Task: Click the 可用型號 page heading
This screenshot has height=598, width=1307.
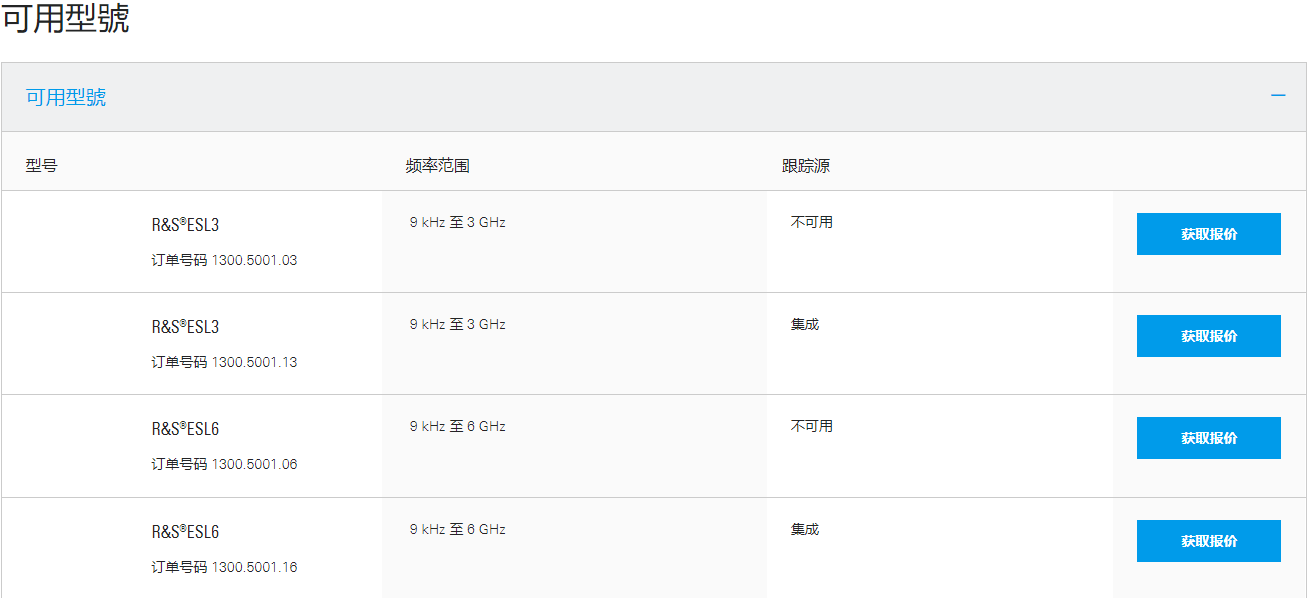Action: pyautogui.click(x=65, y=20)
